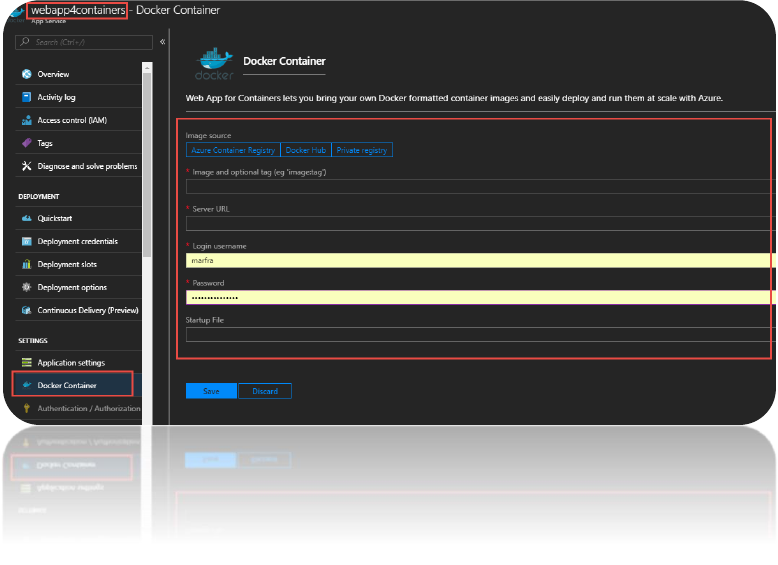Viewport: 778px width, 565px height.
Task: Focus the sidebar Search (Ctrl+/) box
Action: 84,42
